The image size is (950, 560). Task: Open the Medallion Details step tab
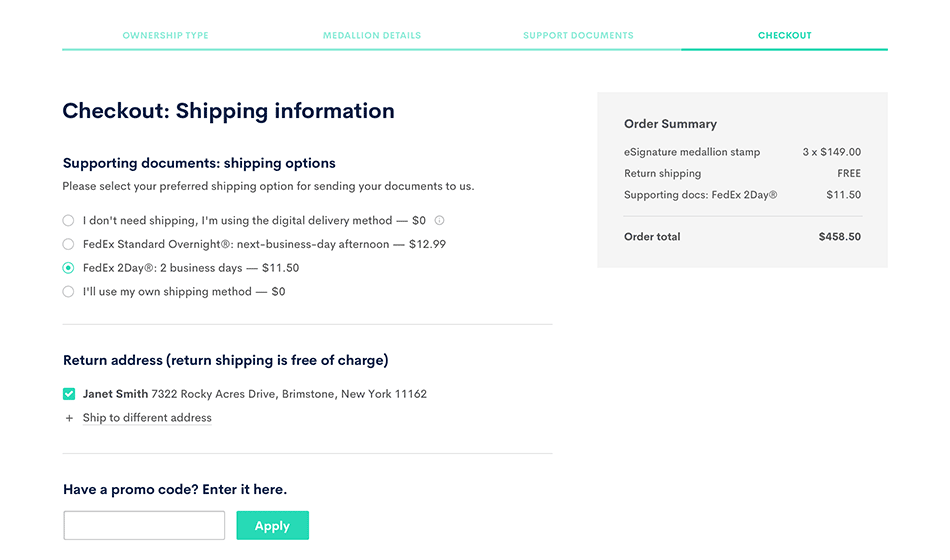[x=372, y=36]
